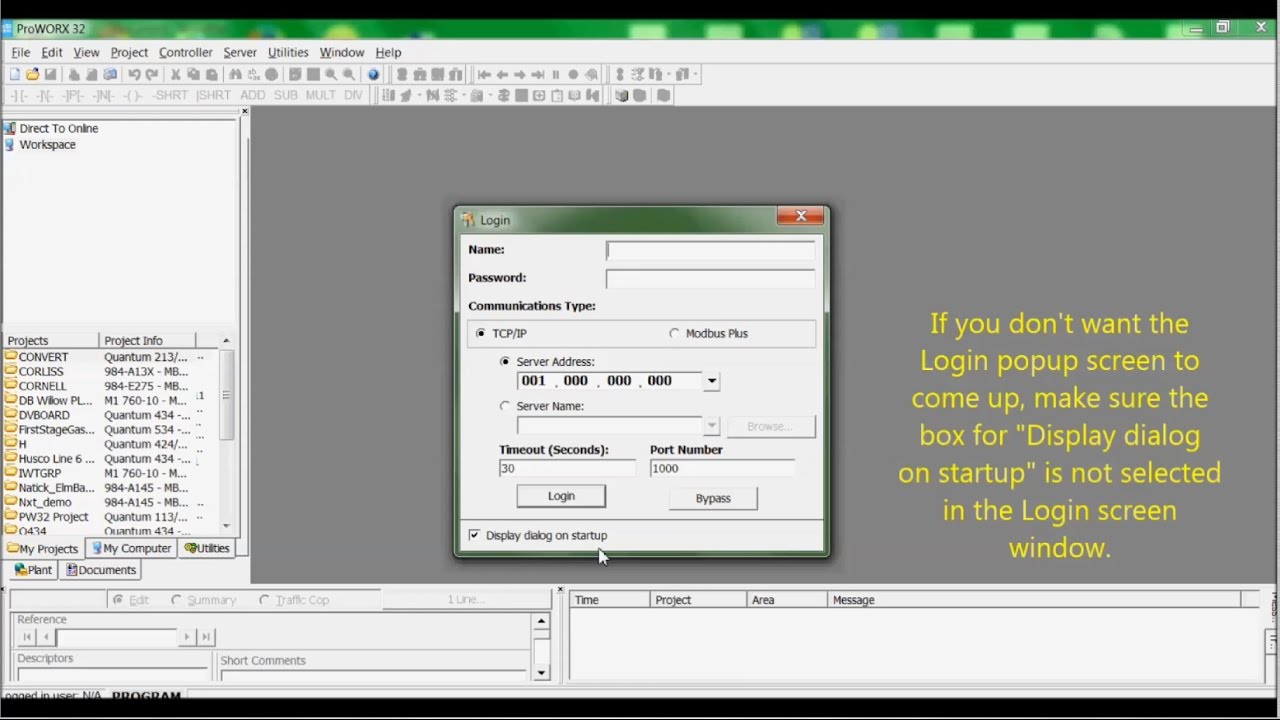Image resolution: width=1280 pixels, height=720 pixels.
Task: Select the normally closed contact instruction
Action: click(x=44, y=96)
